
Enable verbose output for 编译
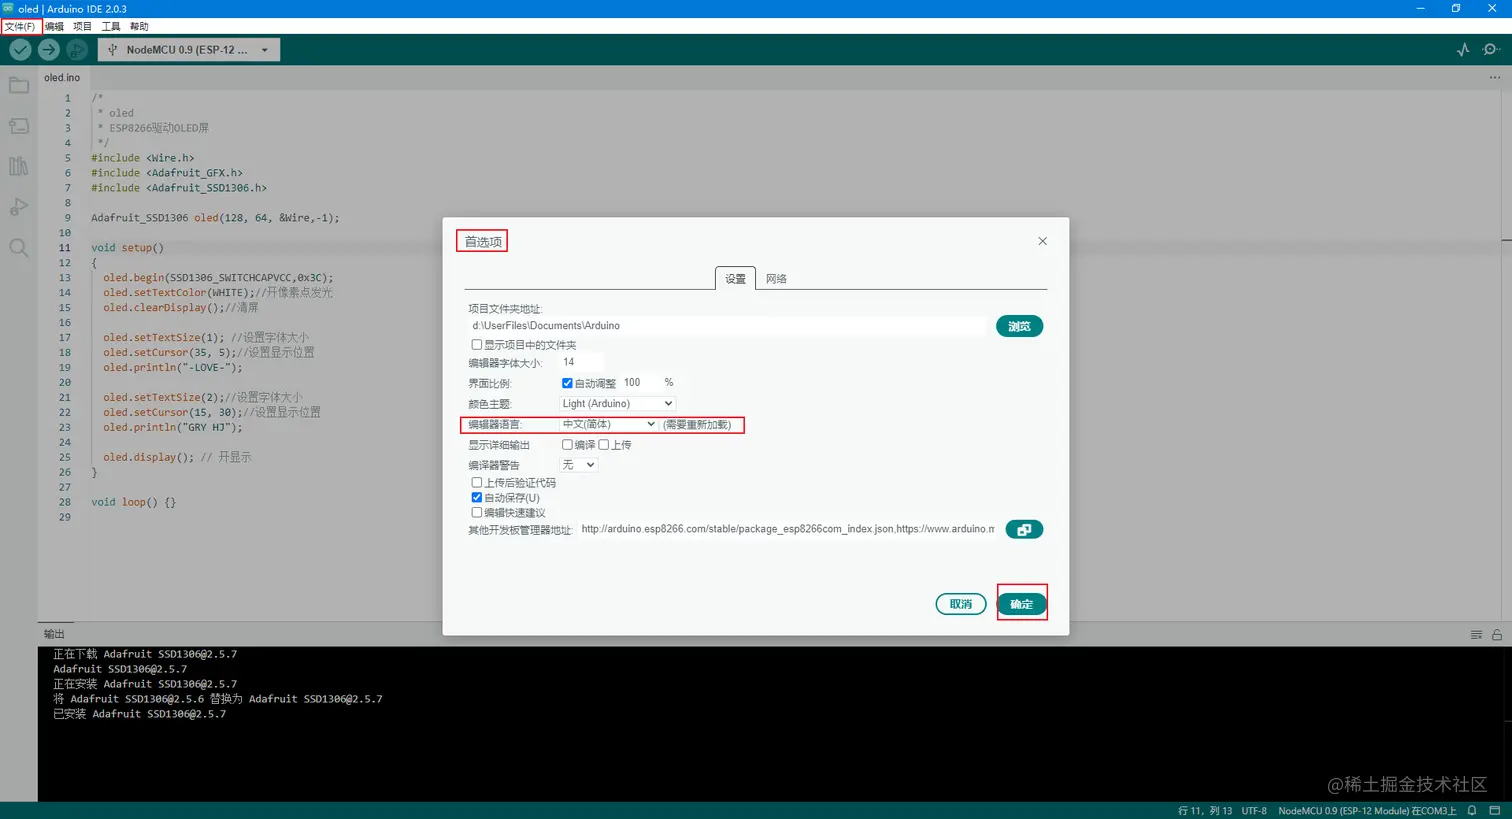(x=567, y=445)
